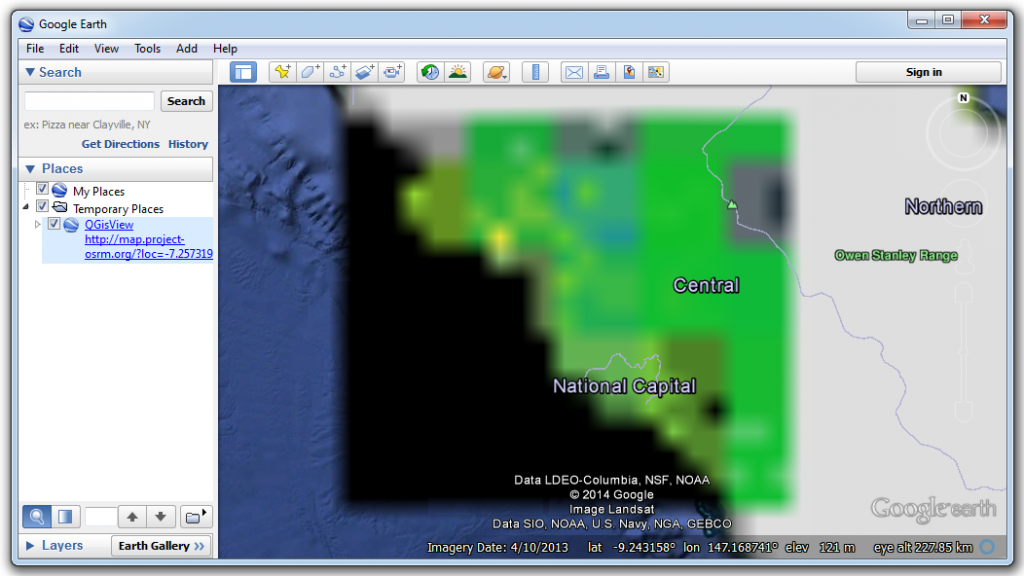This screenshot has height=576, width=1024.
Task: Click the Places search magnifier button
Action: [37, 517]
